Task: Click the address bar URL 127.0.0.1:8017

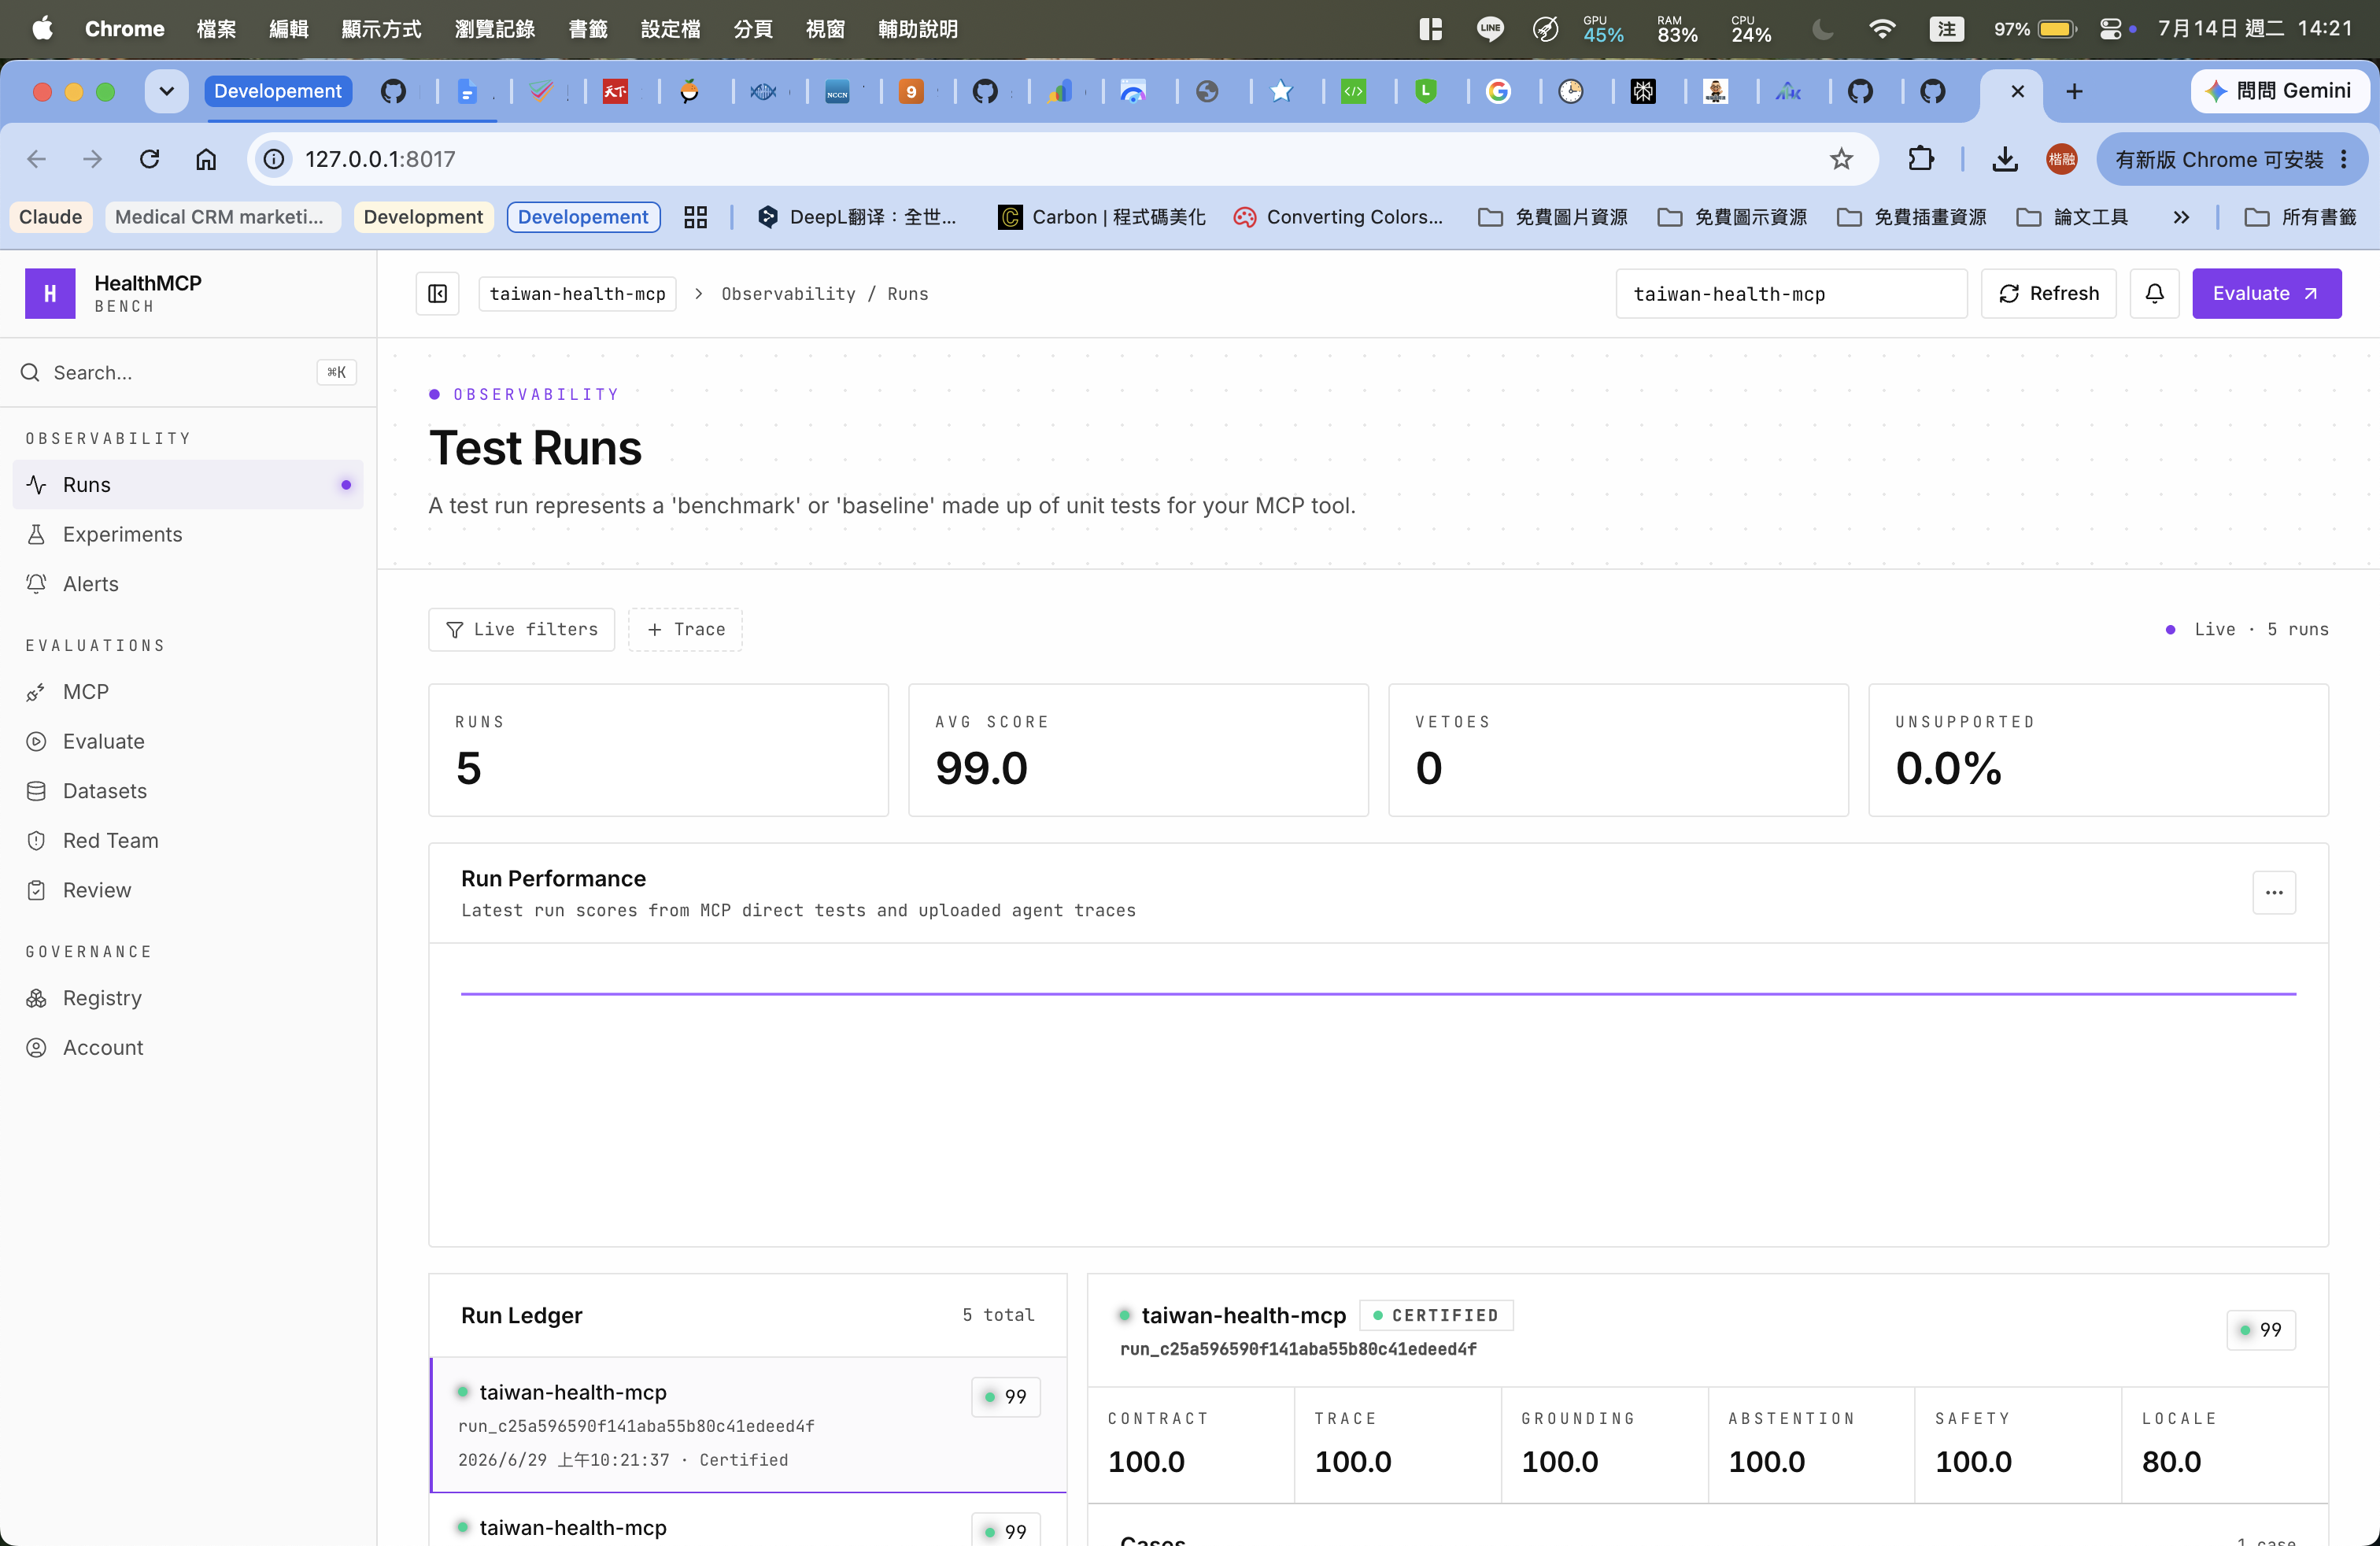Action: pos(380,159)
